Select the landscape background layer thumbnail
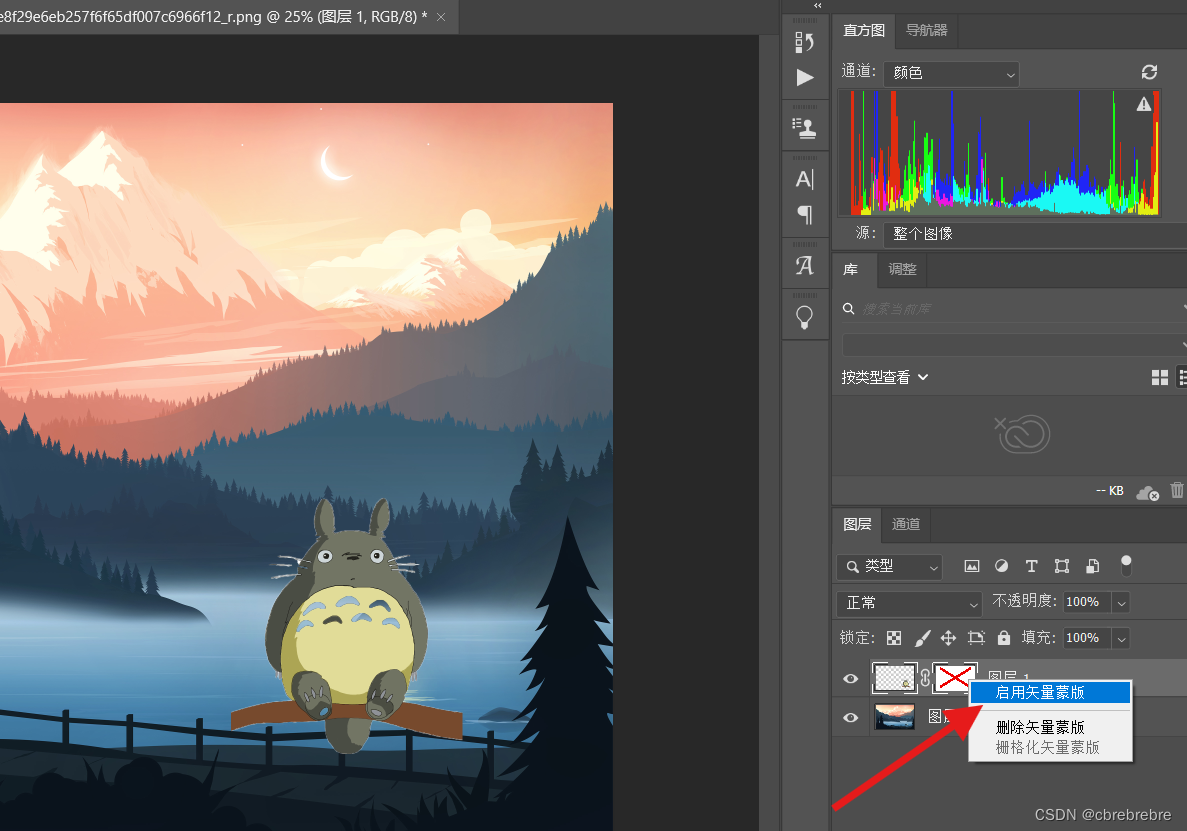The image size is (1187, 831). (x=894, y=717)
